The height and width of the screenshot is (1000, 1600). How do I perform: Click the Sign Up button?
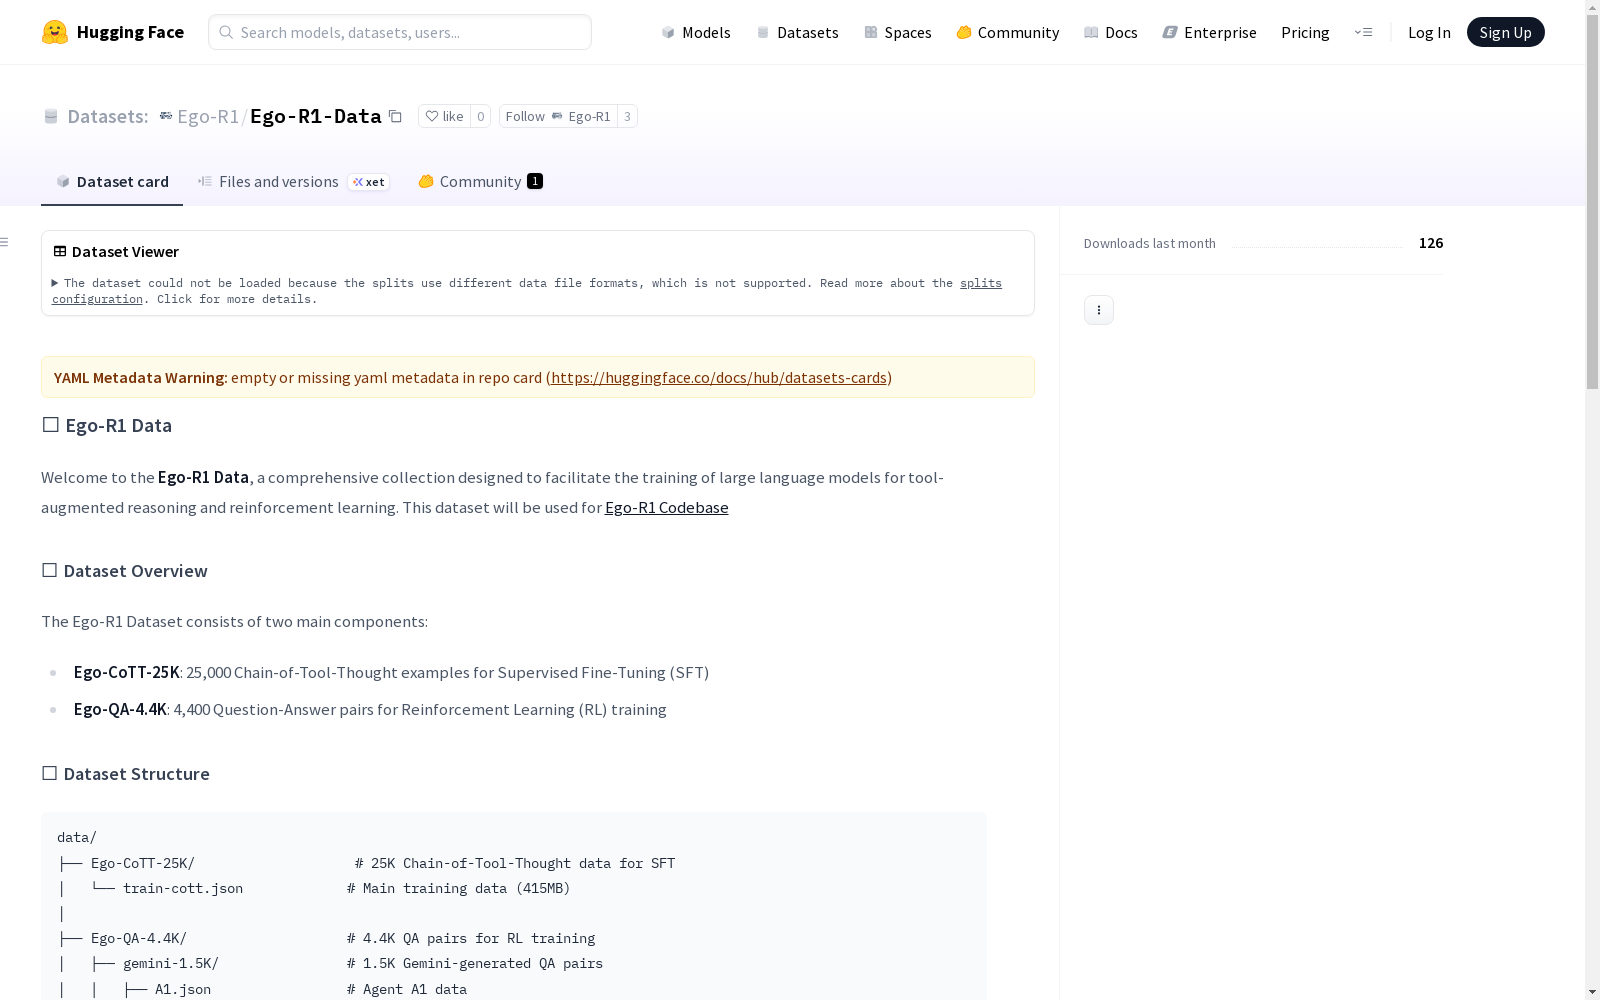point(1505,32)
